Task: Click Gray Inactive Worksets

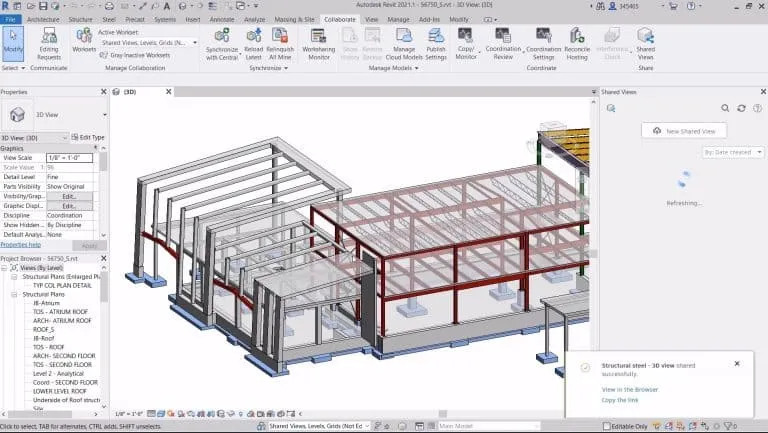Action: (135, 55)
